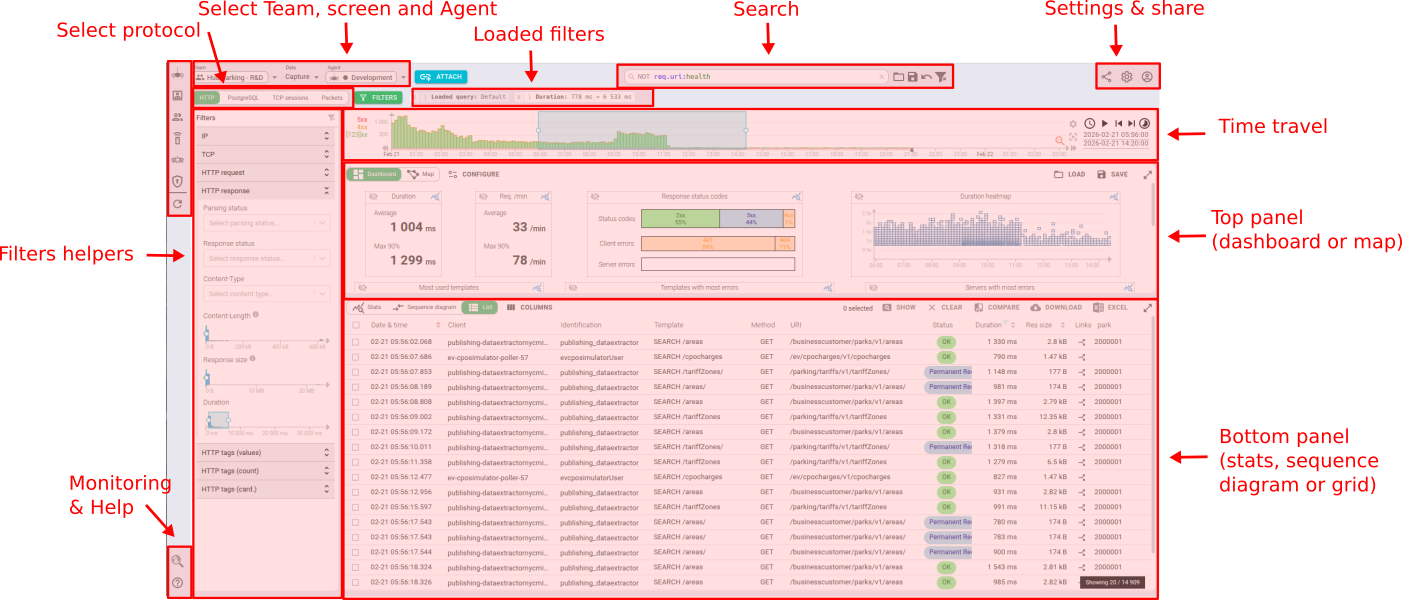Click the shield icon in left sidebar
The image size is (1402, 600).
pos(177,181)
